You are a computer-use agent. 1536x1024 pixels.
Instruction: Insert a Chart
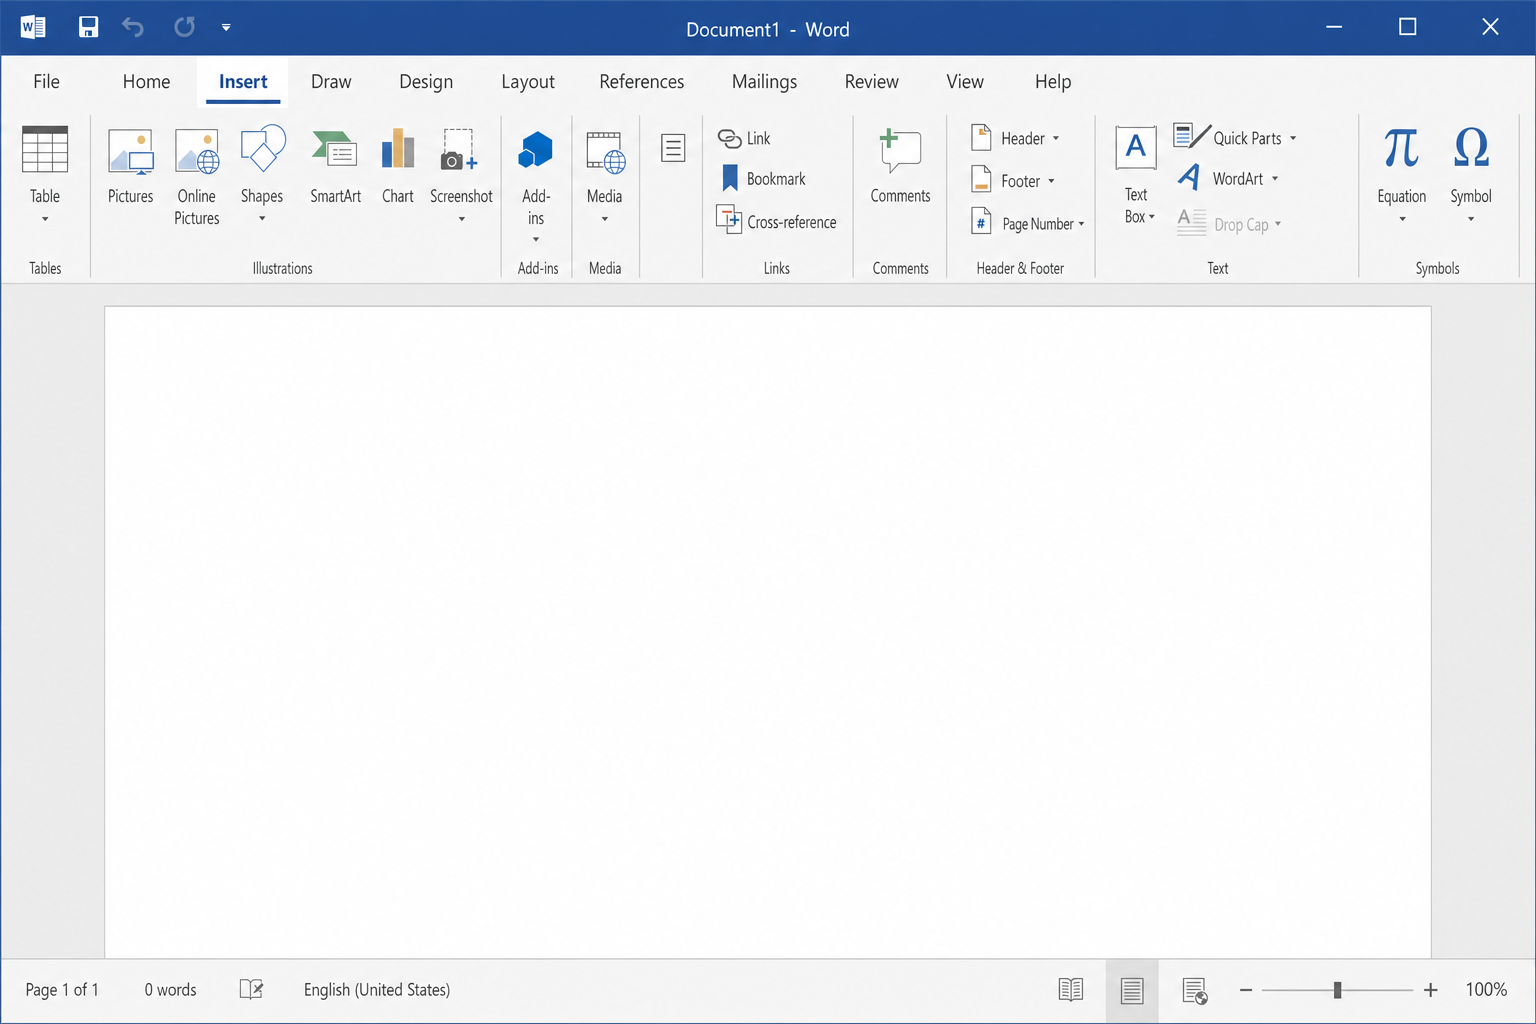pyautogui.click(x=398, y=167)
